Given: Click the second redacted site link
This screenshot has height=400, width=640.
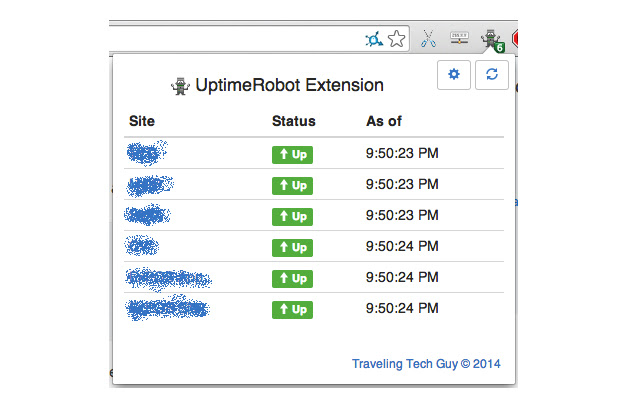Looking at the screenshot, I should (150, 185).
